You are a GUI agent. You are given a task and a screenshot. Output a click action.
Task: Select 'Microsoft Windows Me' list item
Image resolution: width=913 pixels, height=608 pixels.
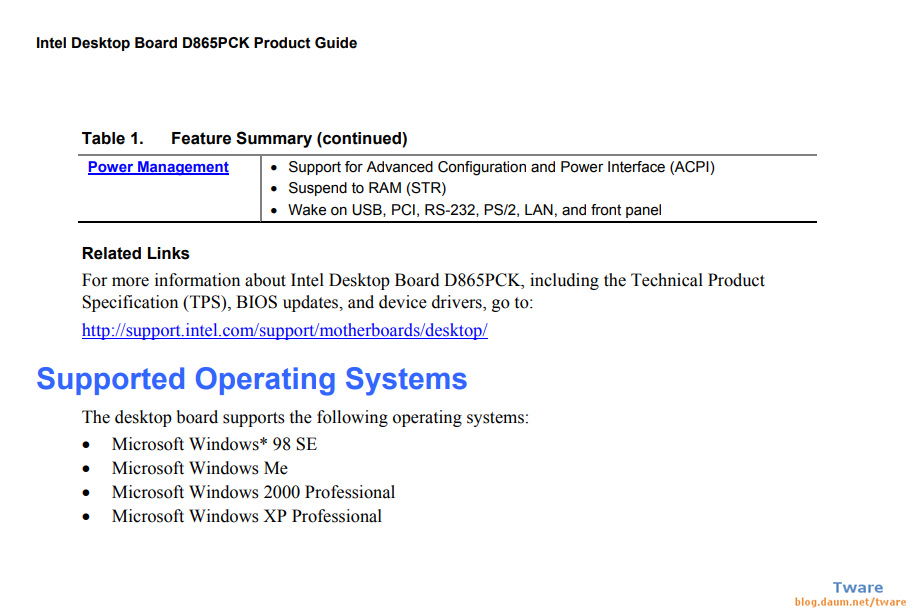click(200, 468)
